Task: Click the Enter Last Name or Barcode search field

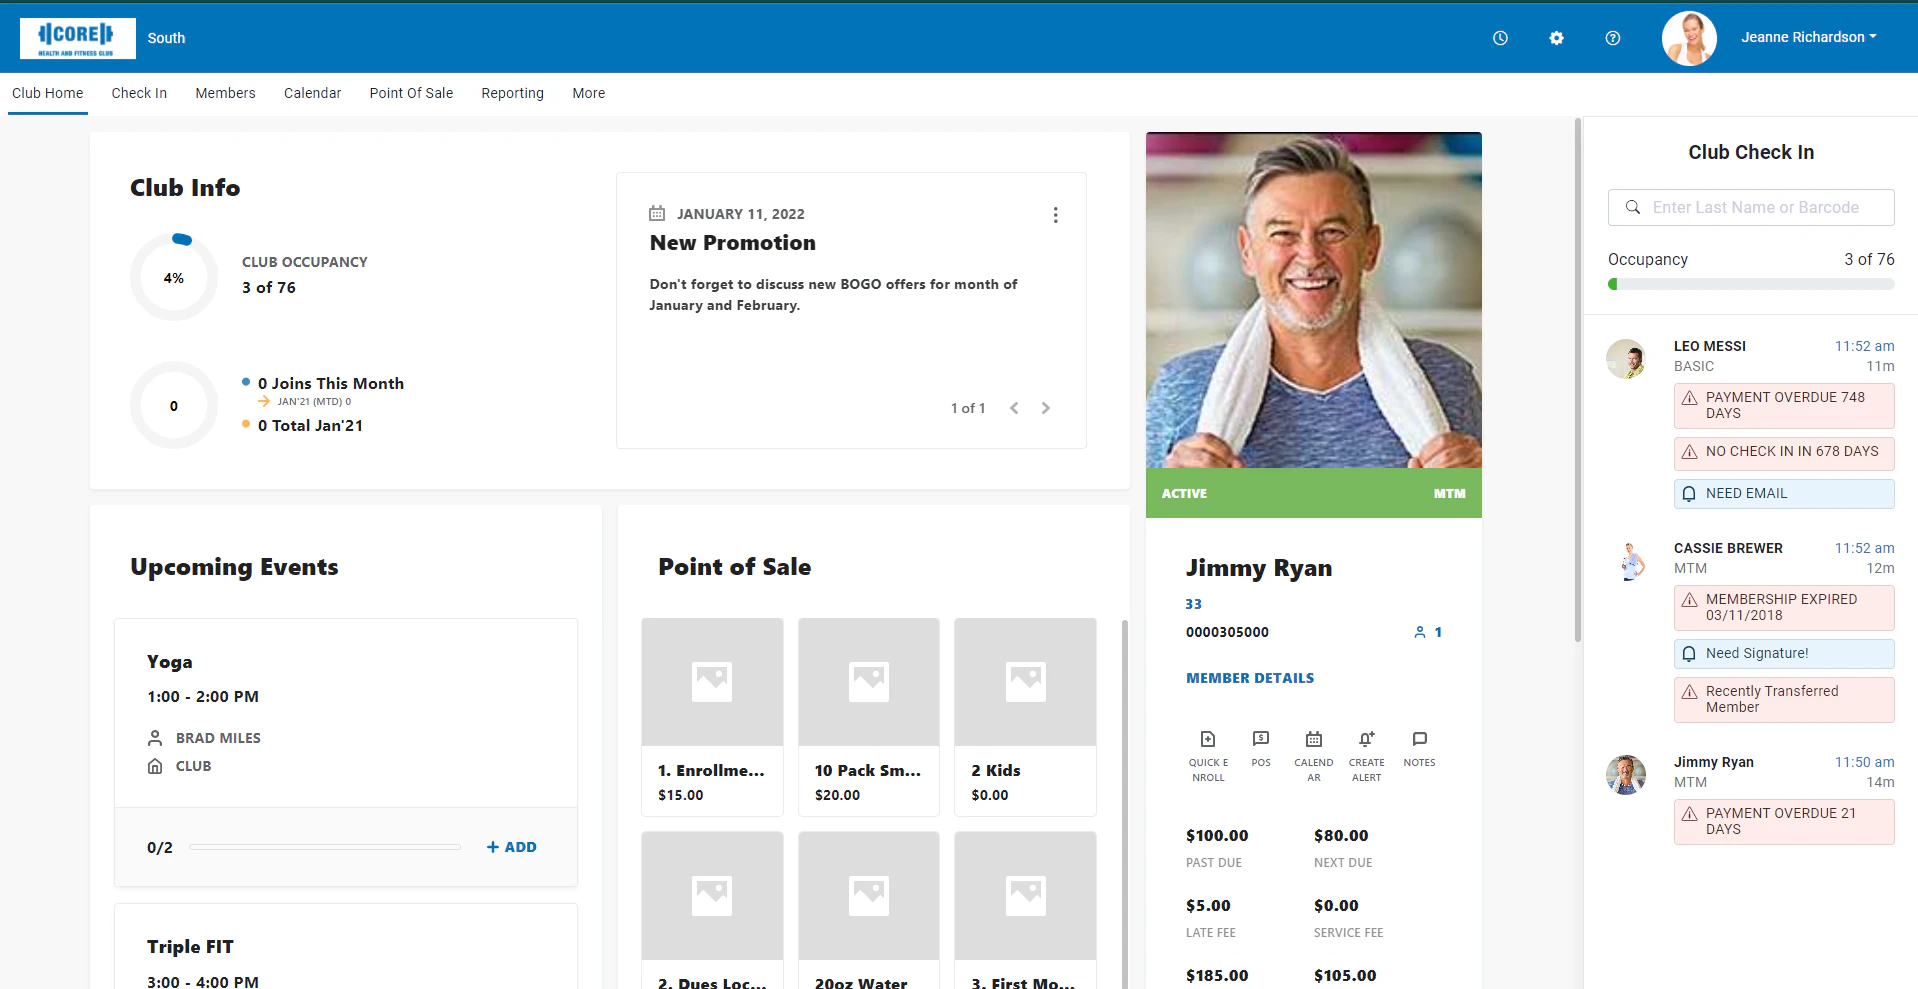Action: [1750, 207]
